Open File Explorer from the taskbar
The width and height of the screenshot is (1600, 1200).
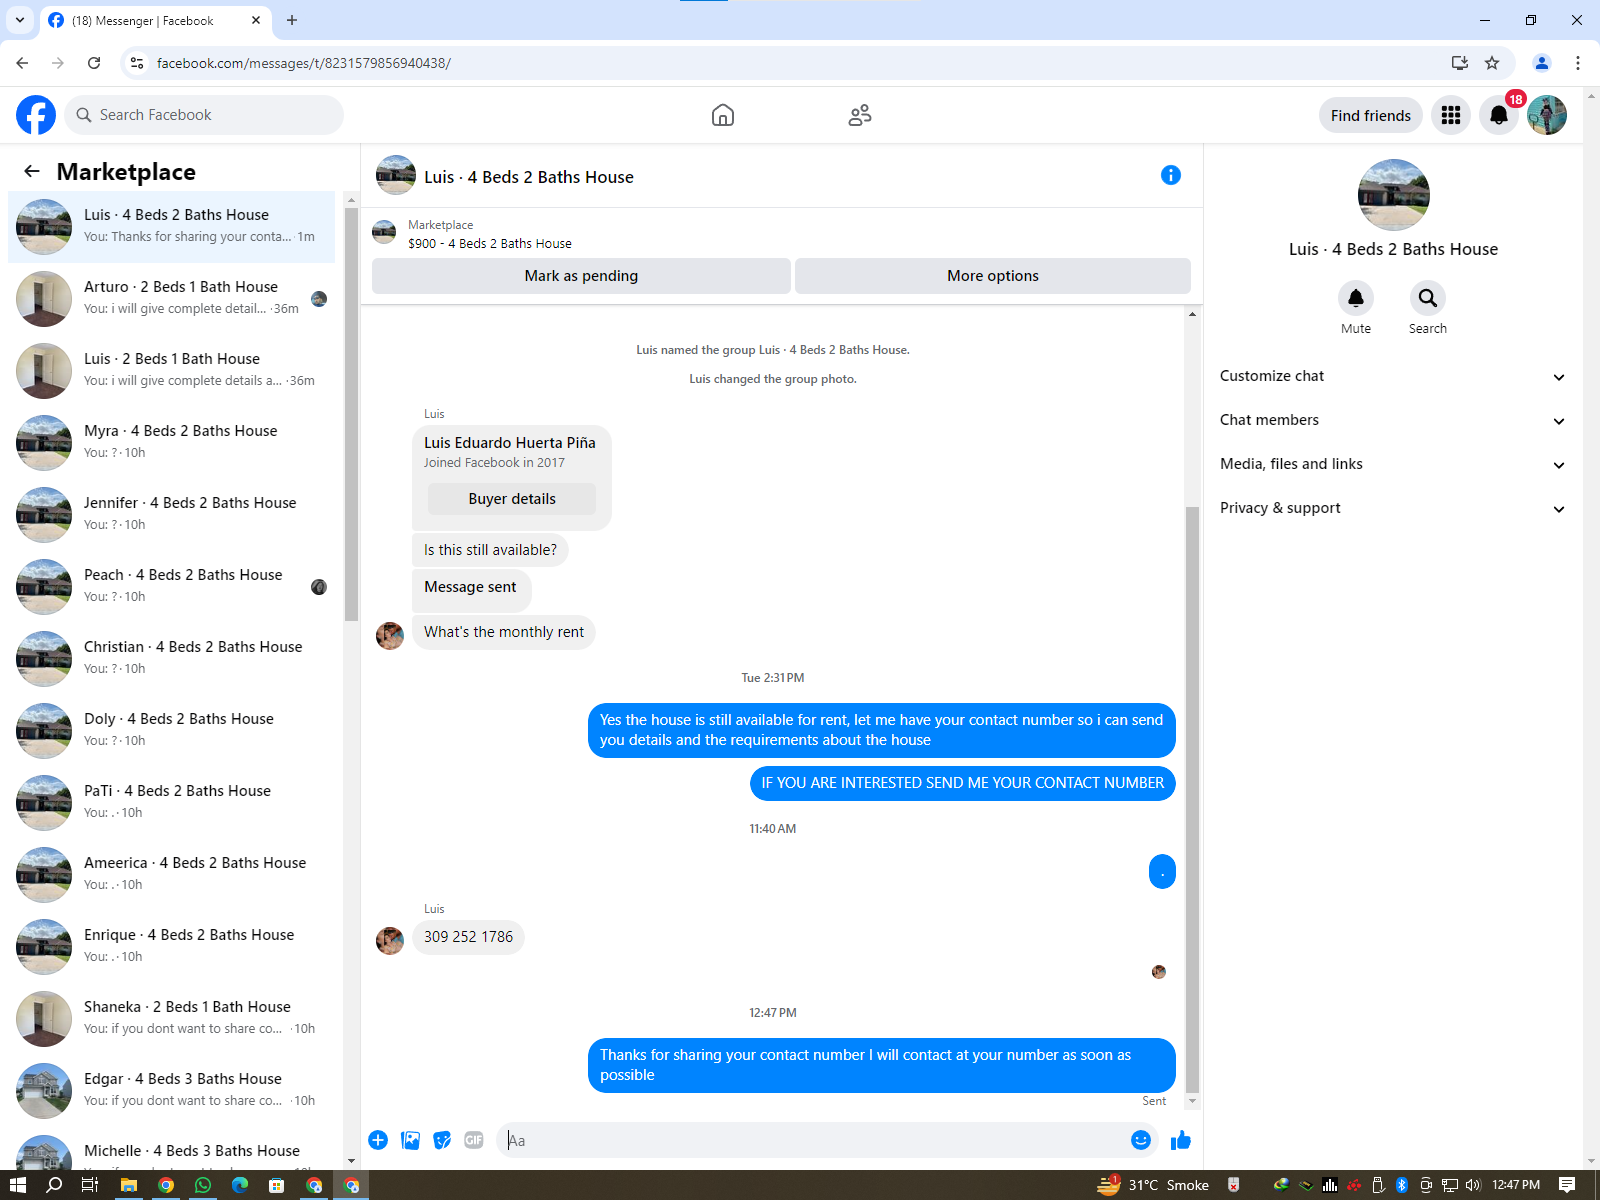pos(129,1185)
